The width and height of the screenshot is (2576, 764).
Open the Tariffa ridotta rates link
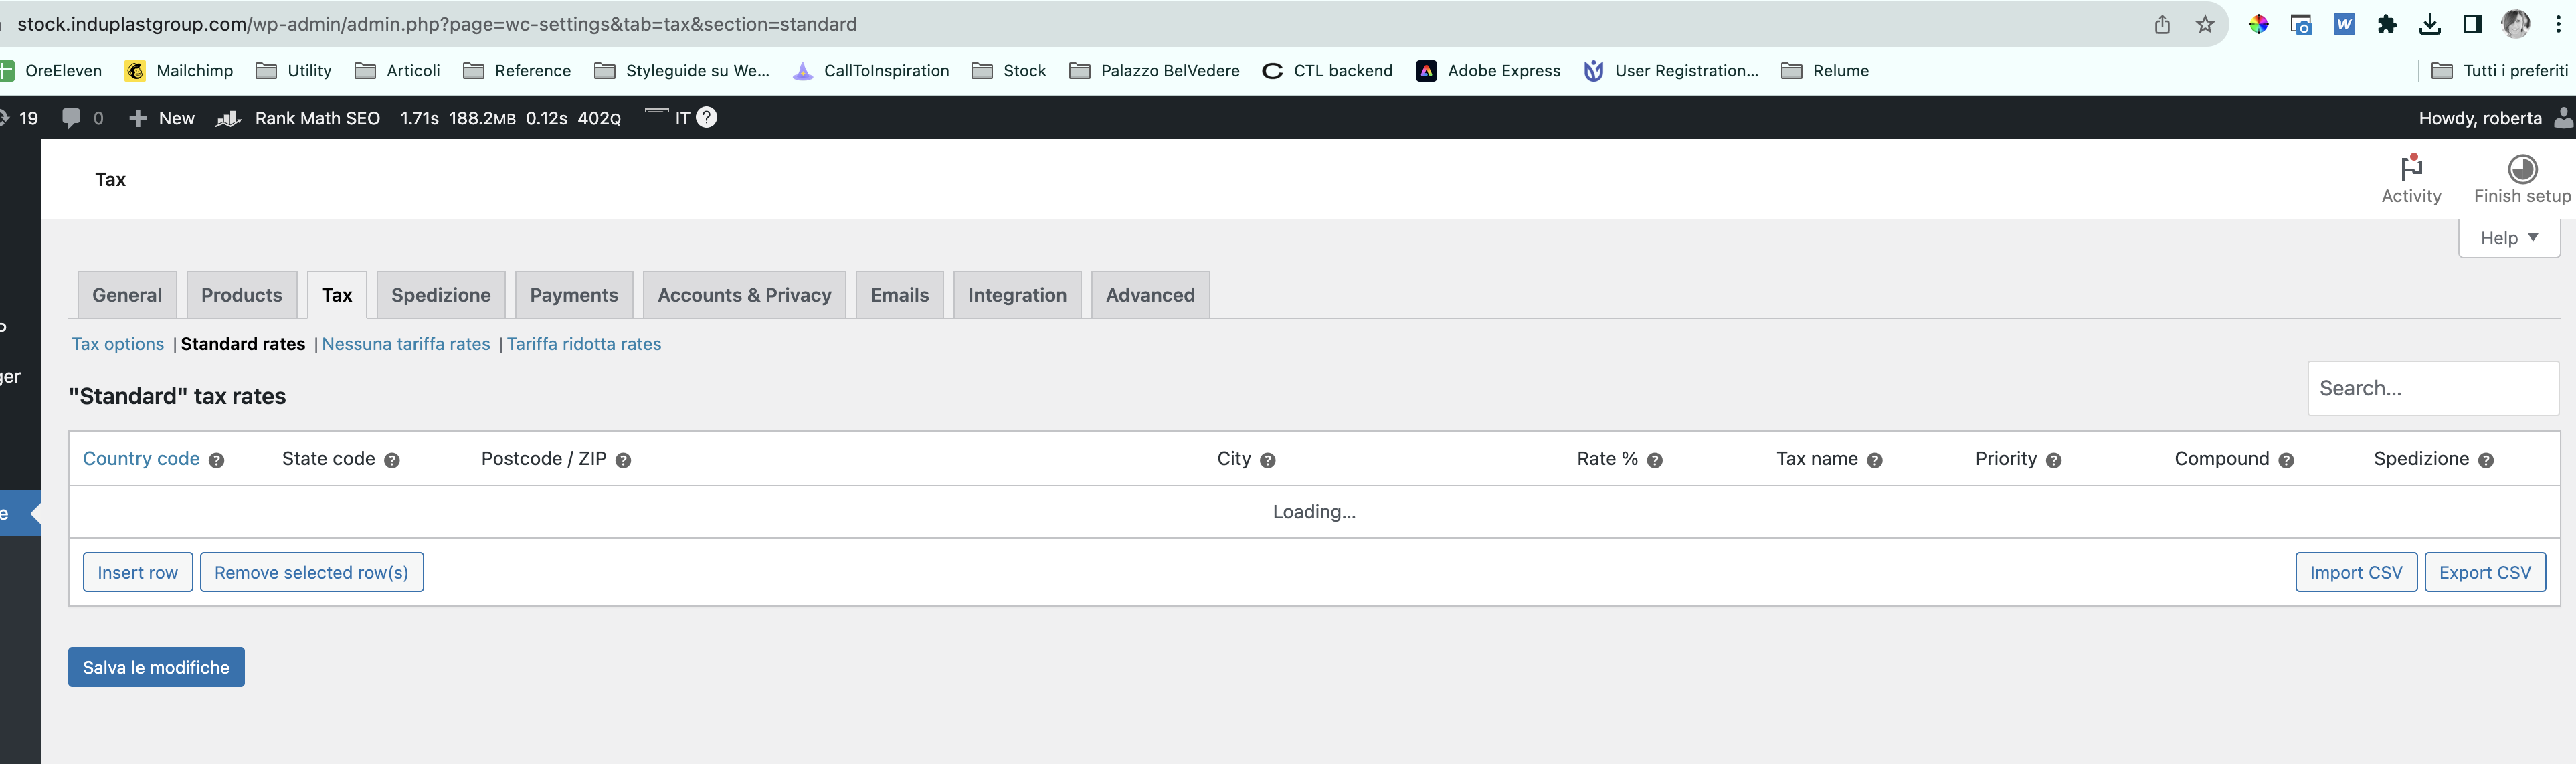(583, 344)
